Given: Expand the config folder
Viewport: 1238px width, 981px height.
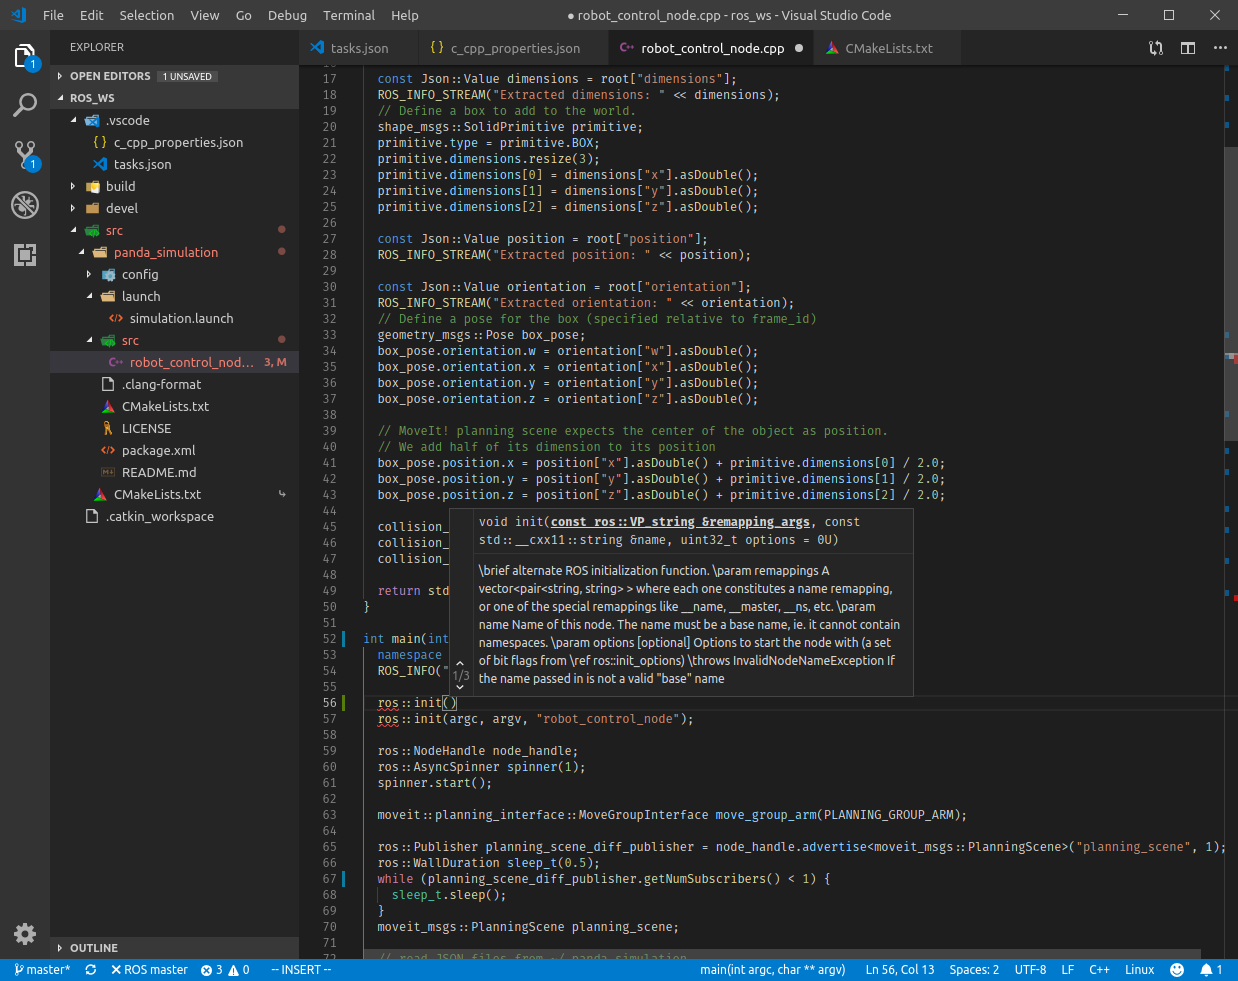Looking at the screenshot, I should (x=174, y=274).
